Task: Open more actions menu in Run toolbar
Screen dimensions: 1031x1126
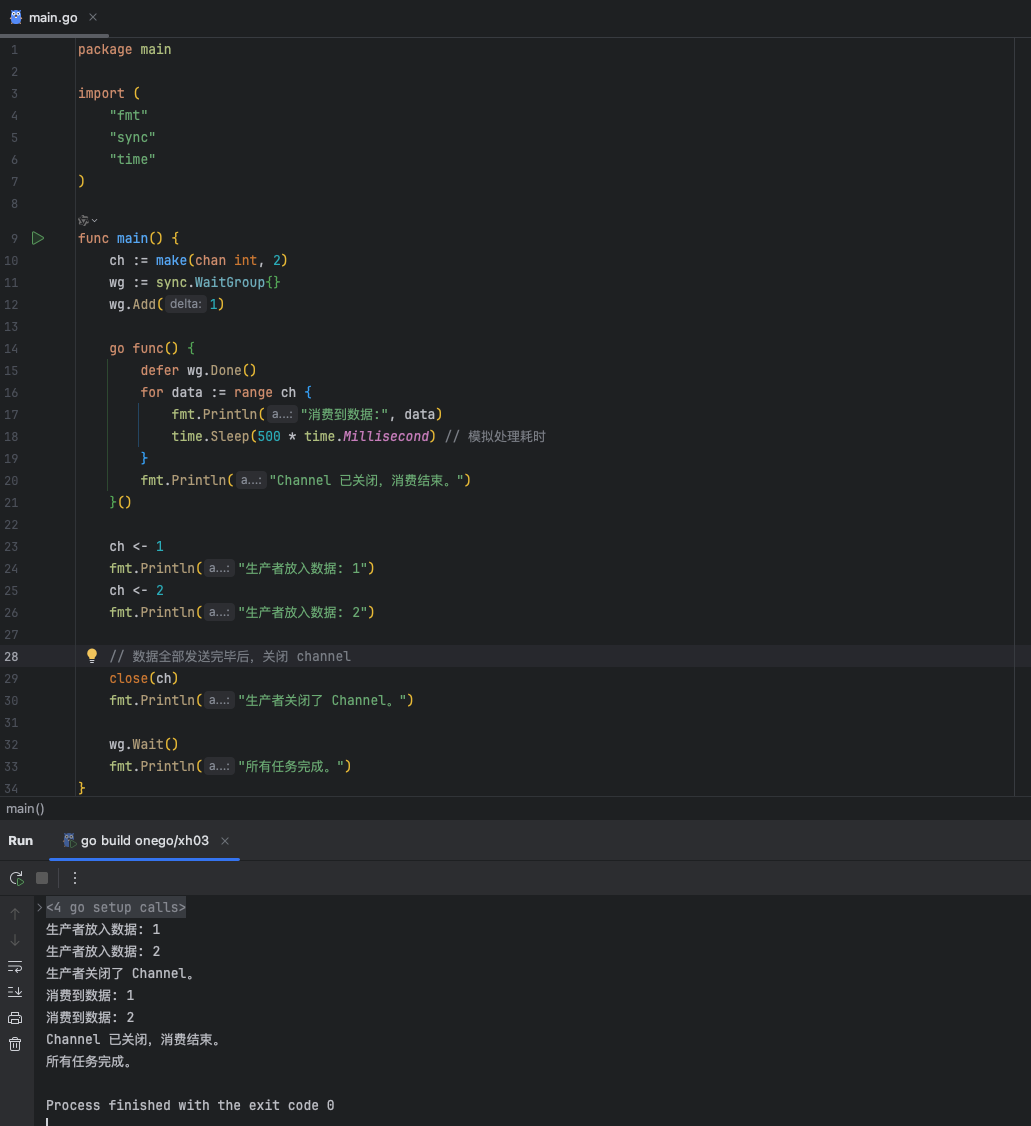Action: pos(75,878)
